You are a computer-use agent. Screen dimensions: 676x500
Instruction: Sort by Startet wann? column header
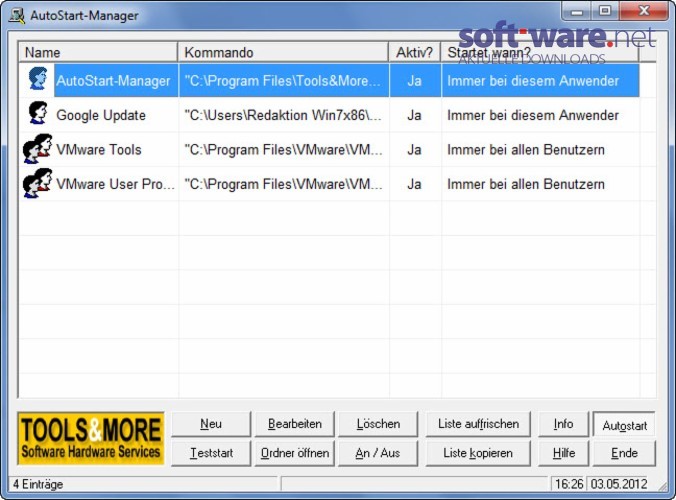(x=539, y=52)
